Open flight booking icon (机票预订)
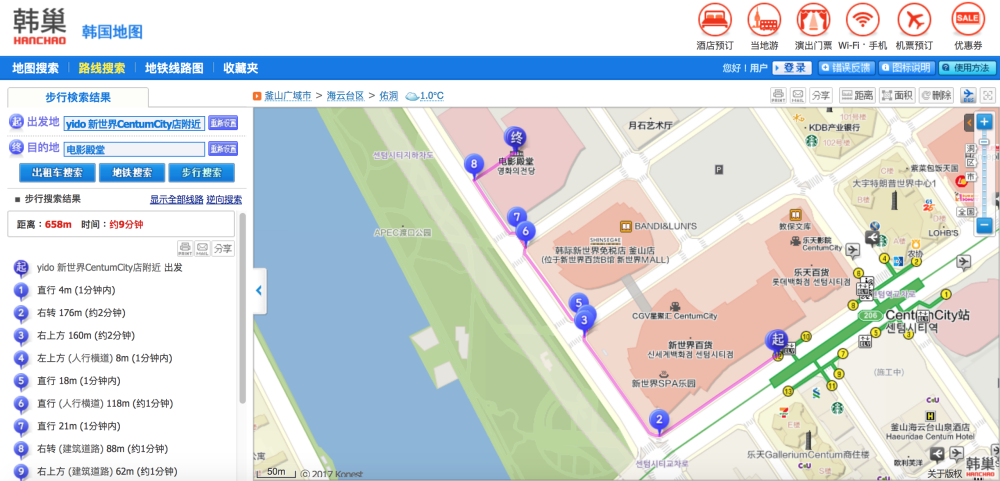The width and height of the screenshot is (1000, 481). (x=914, y=20)
